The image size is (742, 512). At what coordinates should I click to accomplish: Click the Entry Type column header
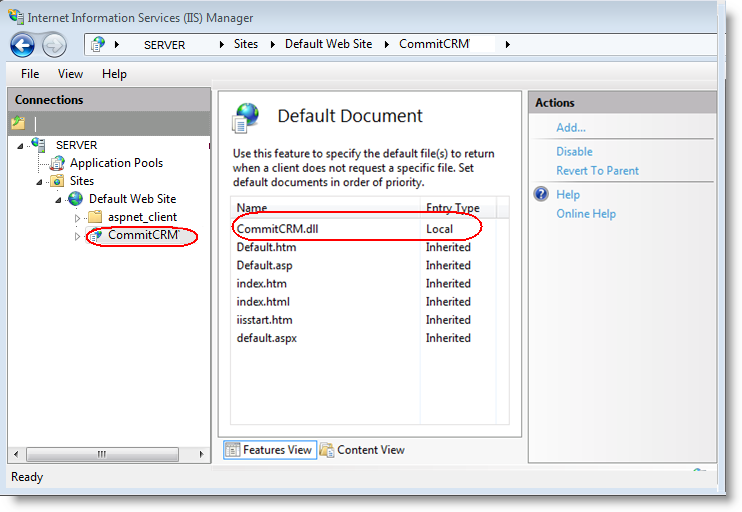(453, 208)
